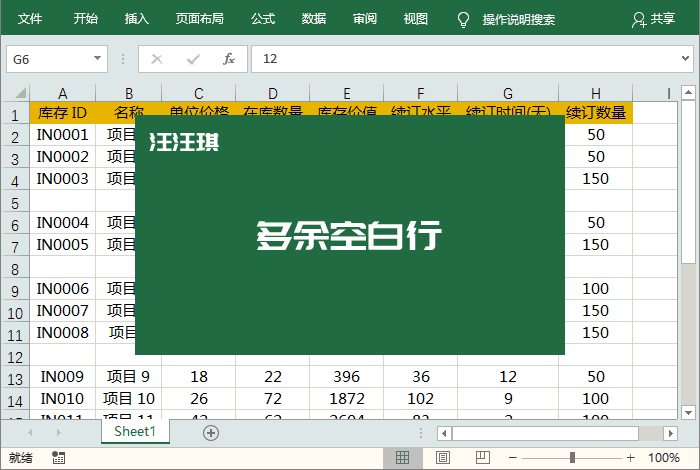Click the horizontal scrollbar right arrow
This screenshot has width=700, height=470.
click(671, 433)
